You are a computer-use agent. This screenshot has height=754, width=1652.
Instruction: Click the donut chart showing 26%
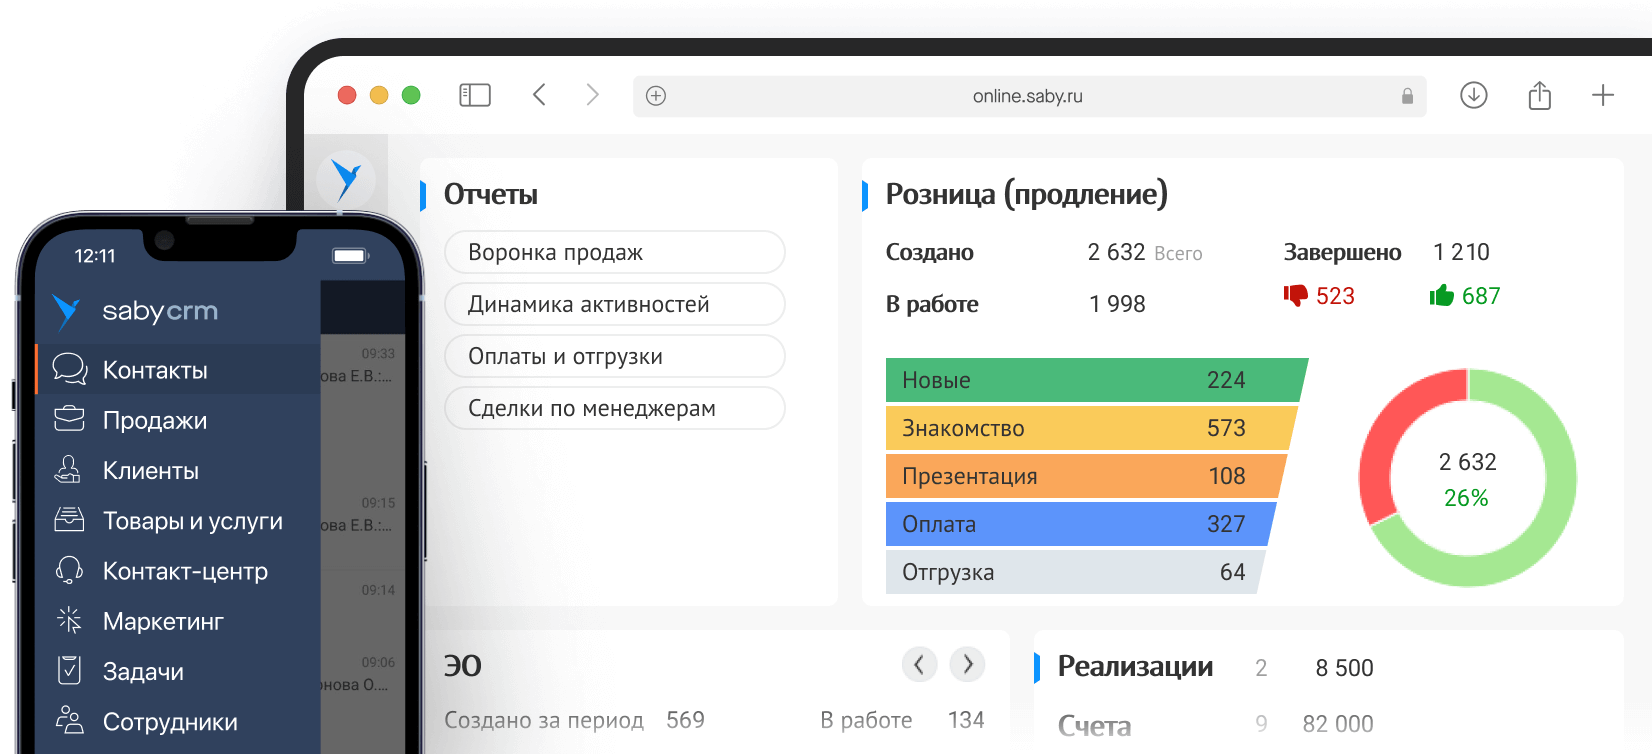coord(1467,478)
